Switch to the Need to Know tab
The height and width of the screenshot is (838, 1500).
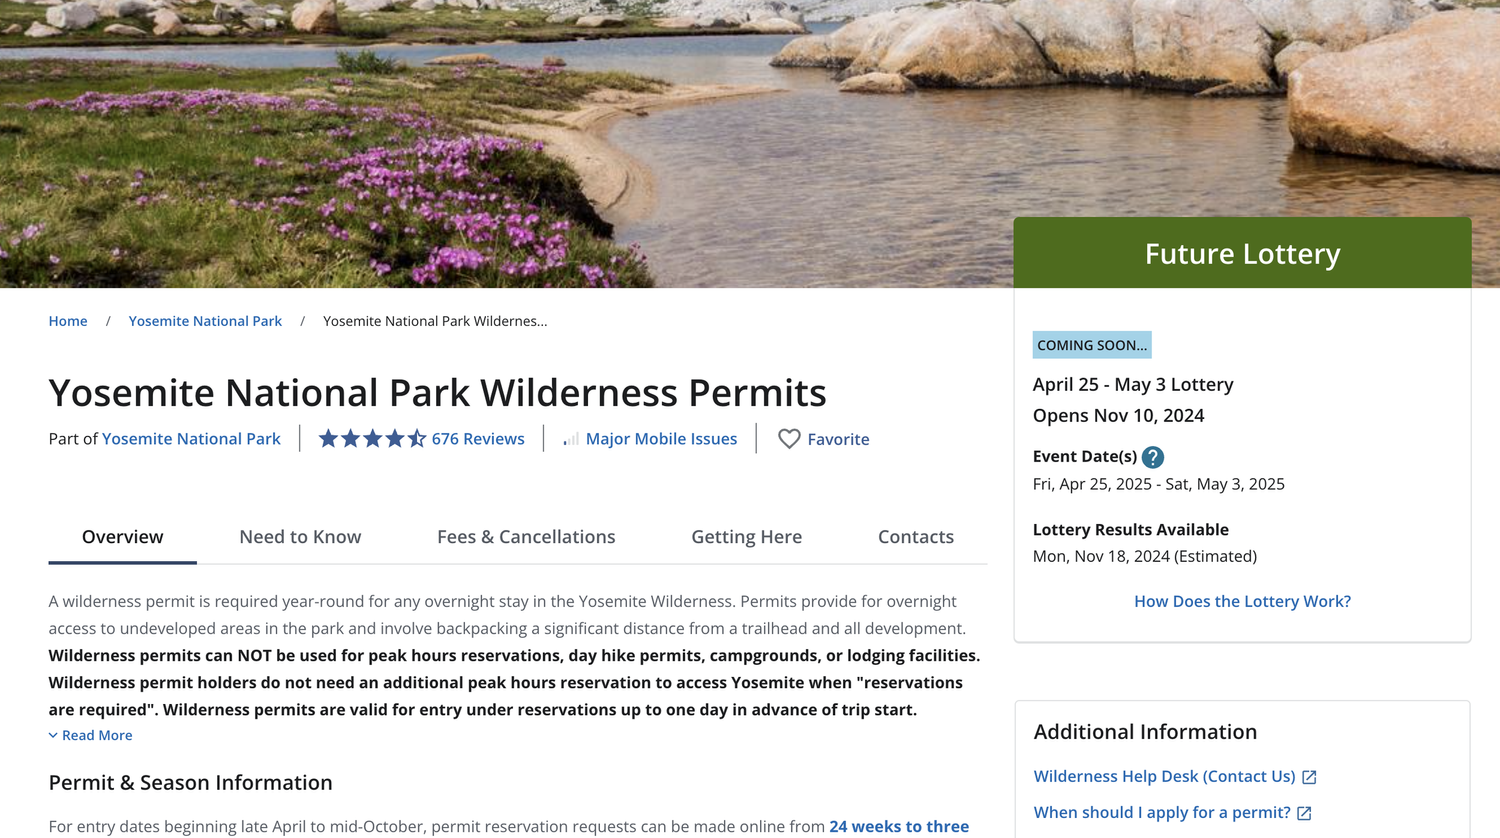(300, 537)
